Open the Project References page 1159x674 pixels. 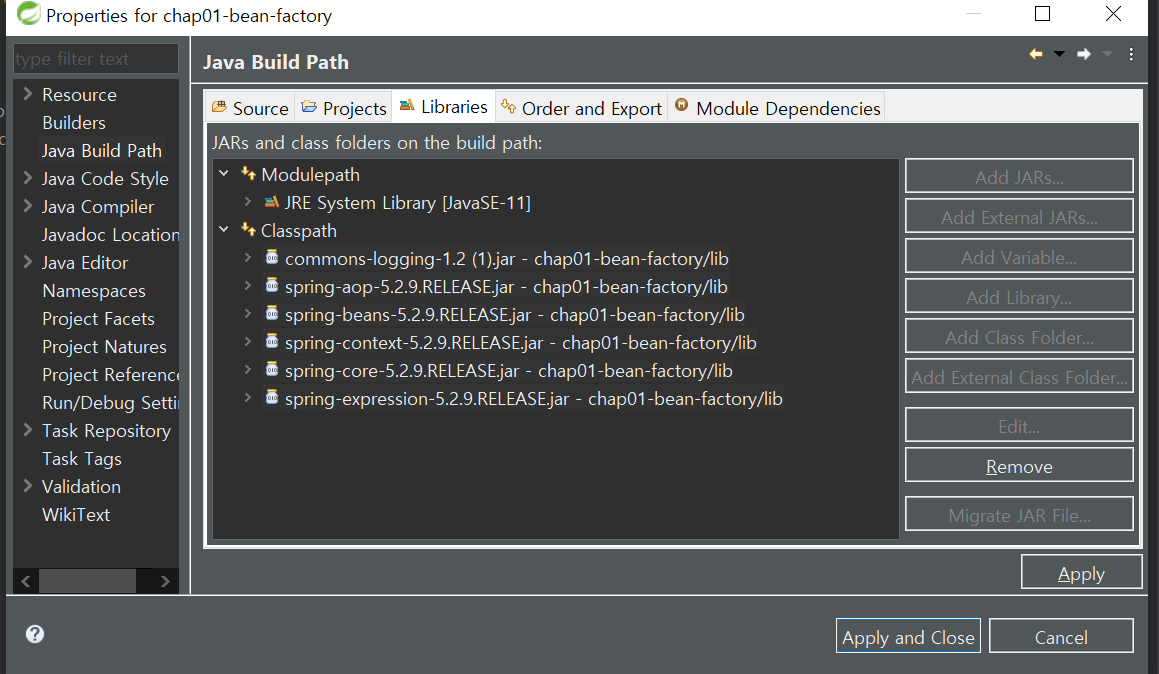[x=110, y=375]
